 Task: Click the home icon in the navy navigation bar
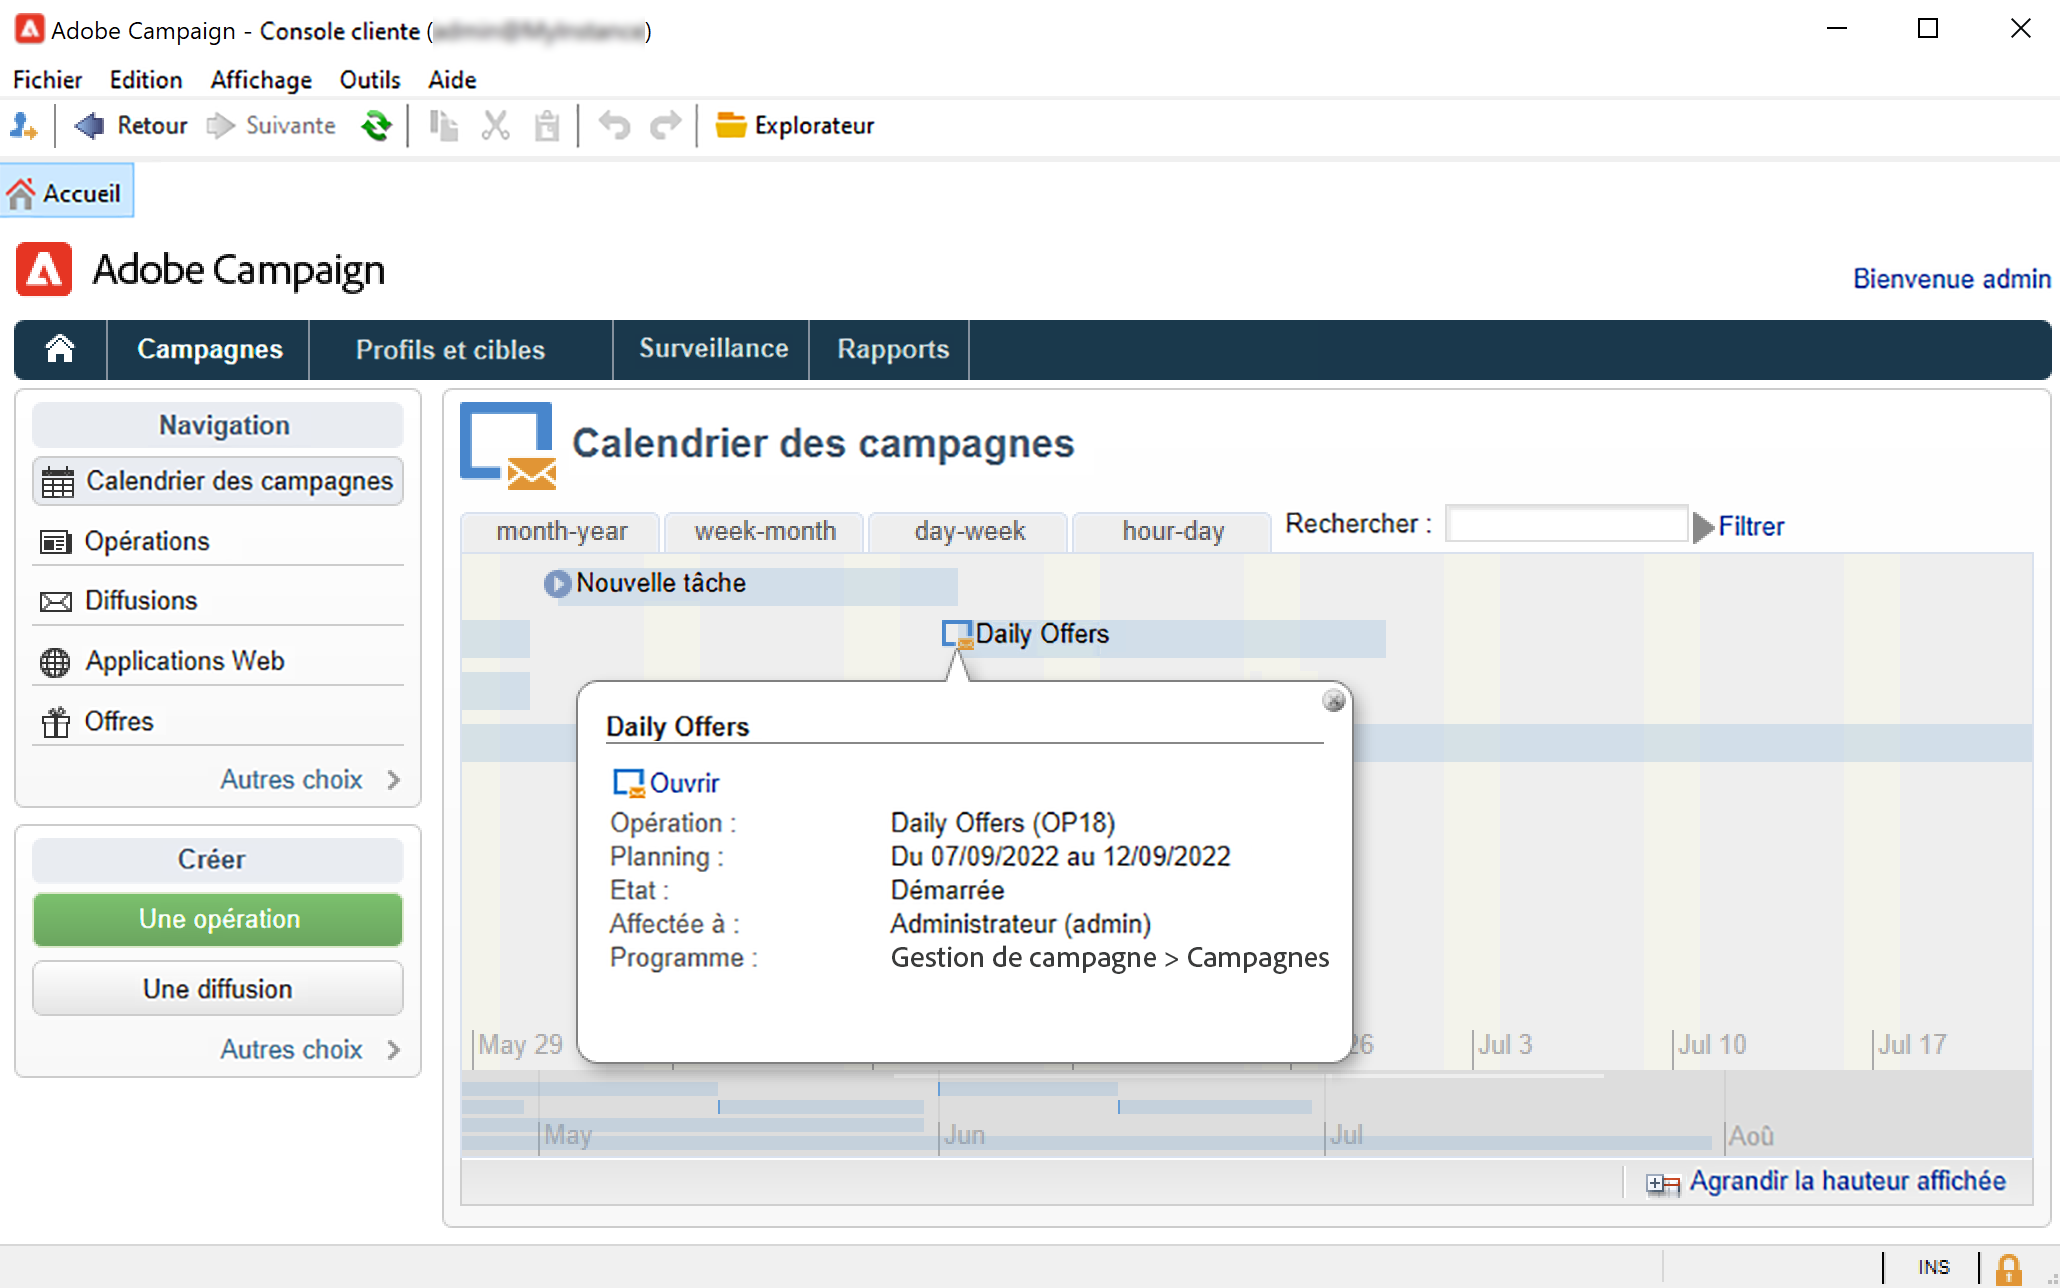tap(60, 349)
